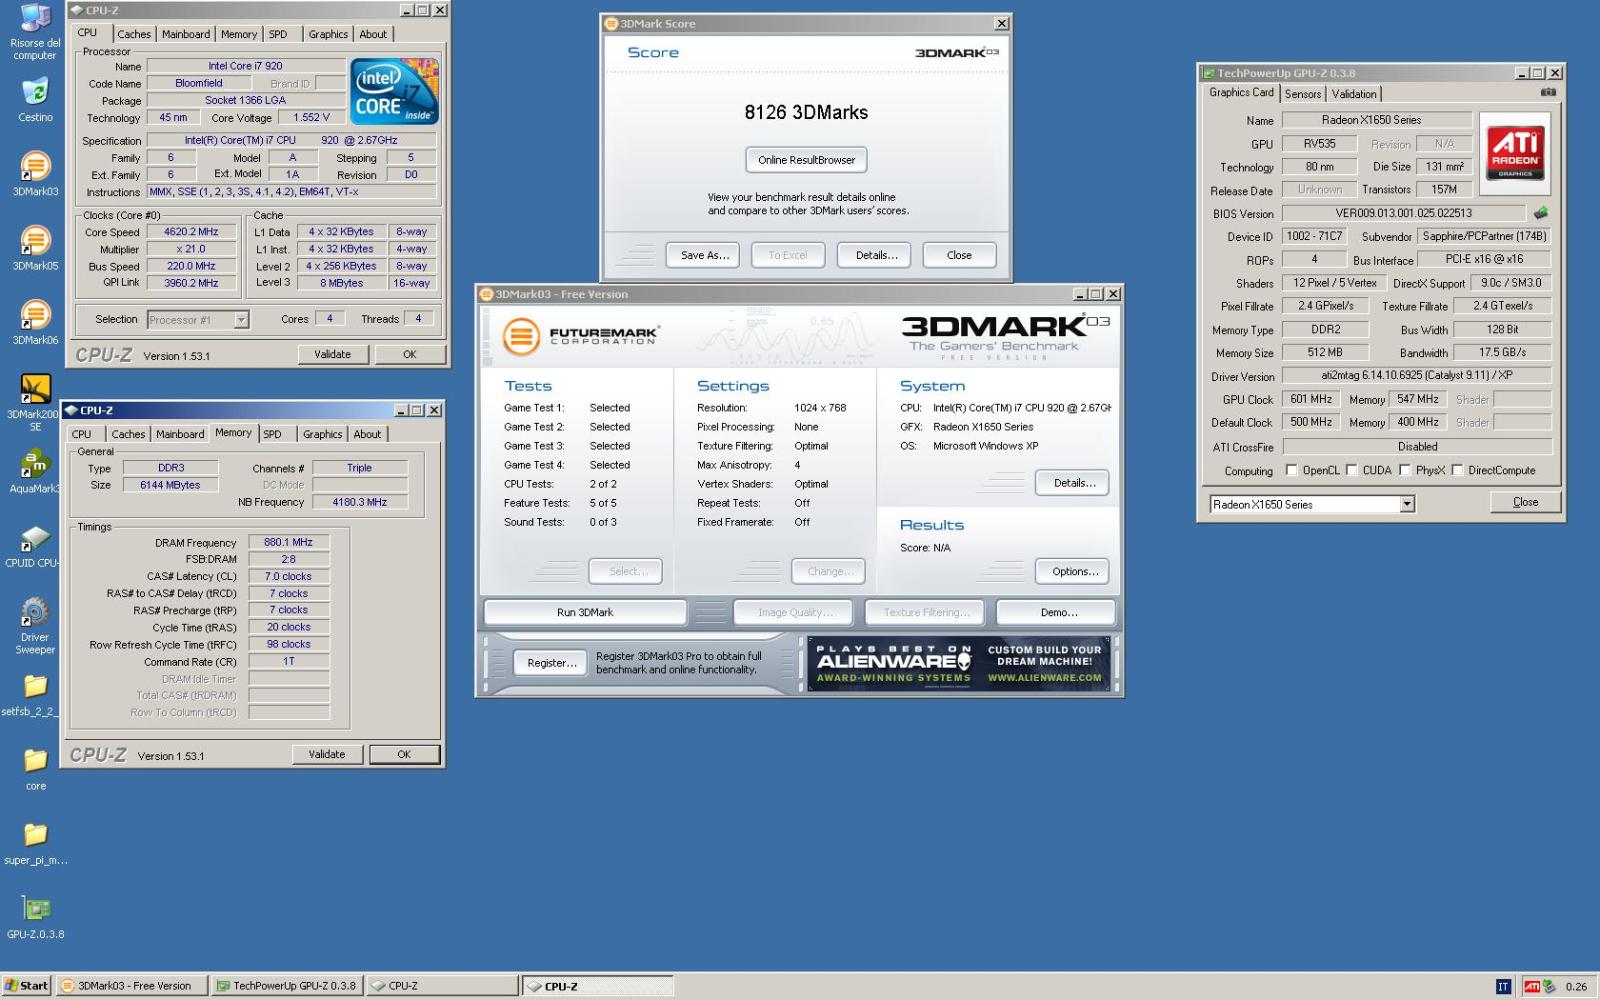Click OK in bottom CPU-Z Memory window
Screen dimensions: 1600x1000
point(404,754)
